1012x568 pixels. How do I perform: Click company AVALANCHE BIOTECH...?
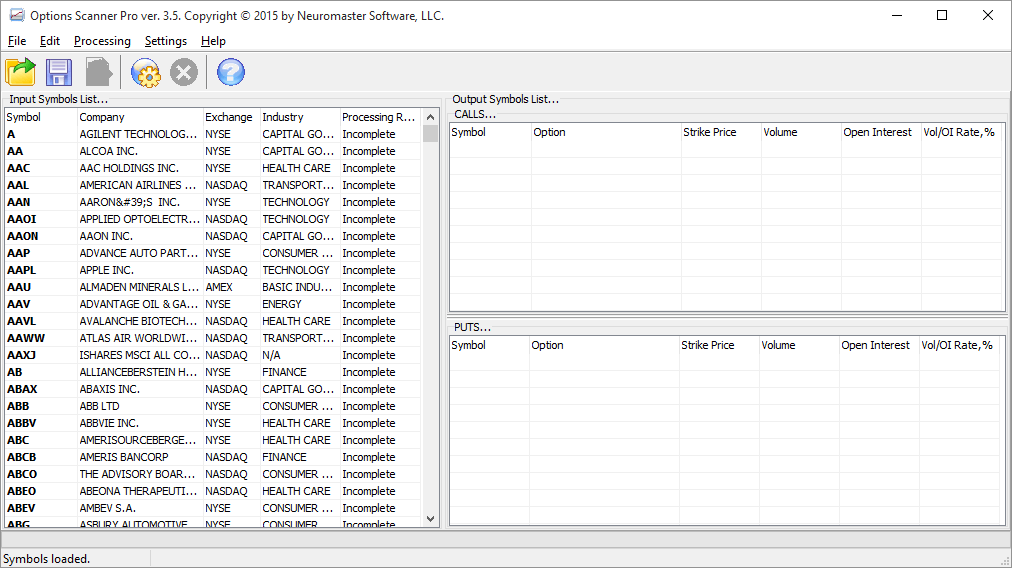138,321
